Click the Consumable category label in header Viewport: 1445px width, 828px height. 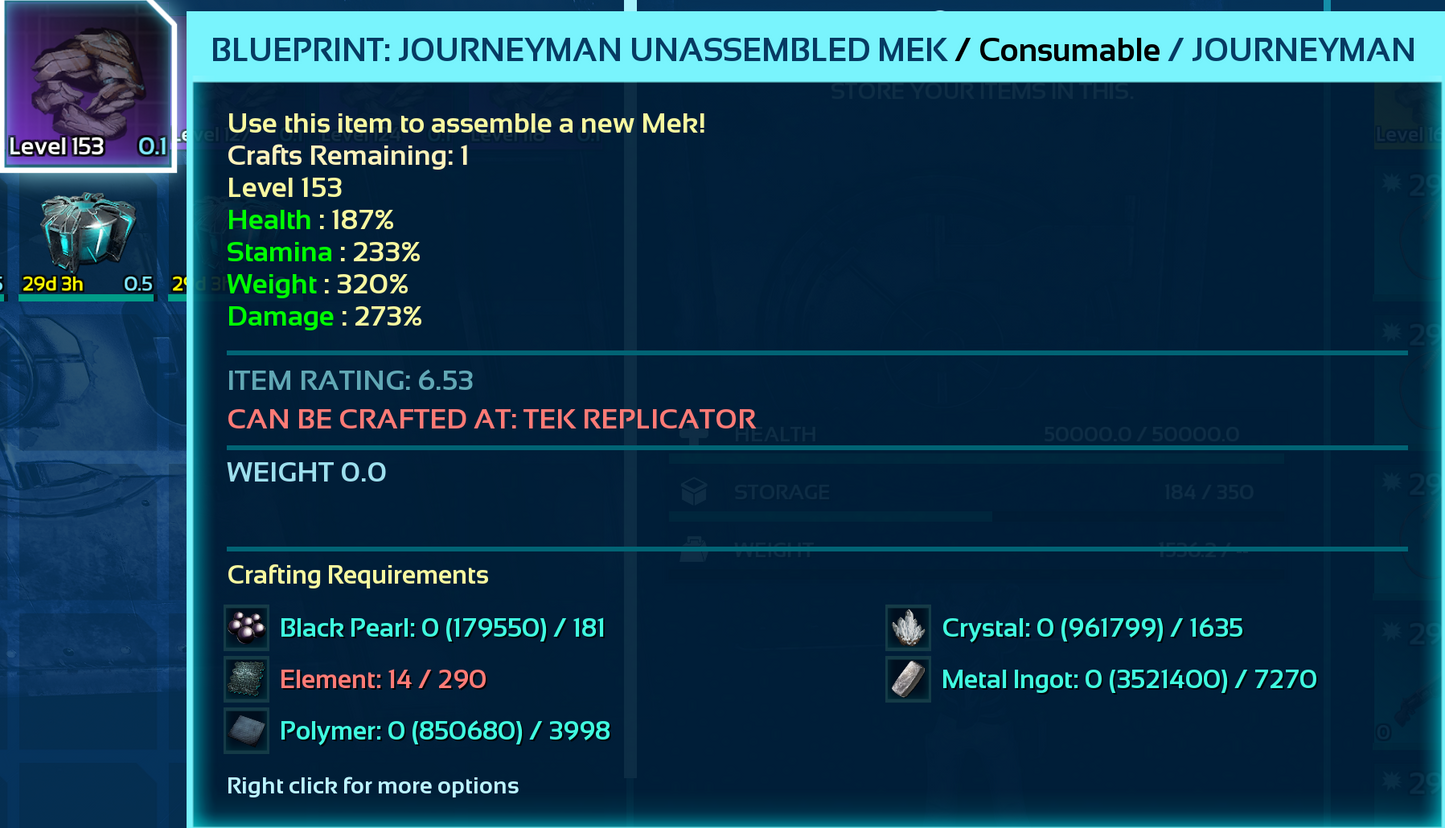pyautogui.click(x=1069, y=49)
